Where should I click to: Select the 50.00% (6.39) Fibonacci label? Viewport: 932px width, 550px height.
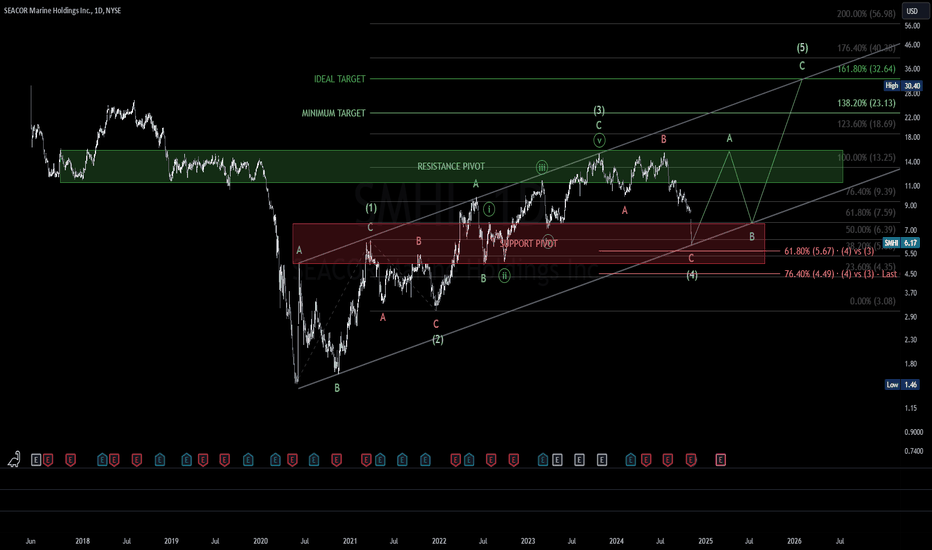click(870, 230)
